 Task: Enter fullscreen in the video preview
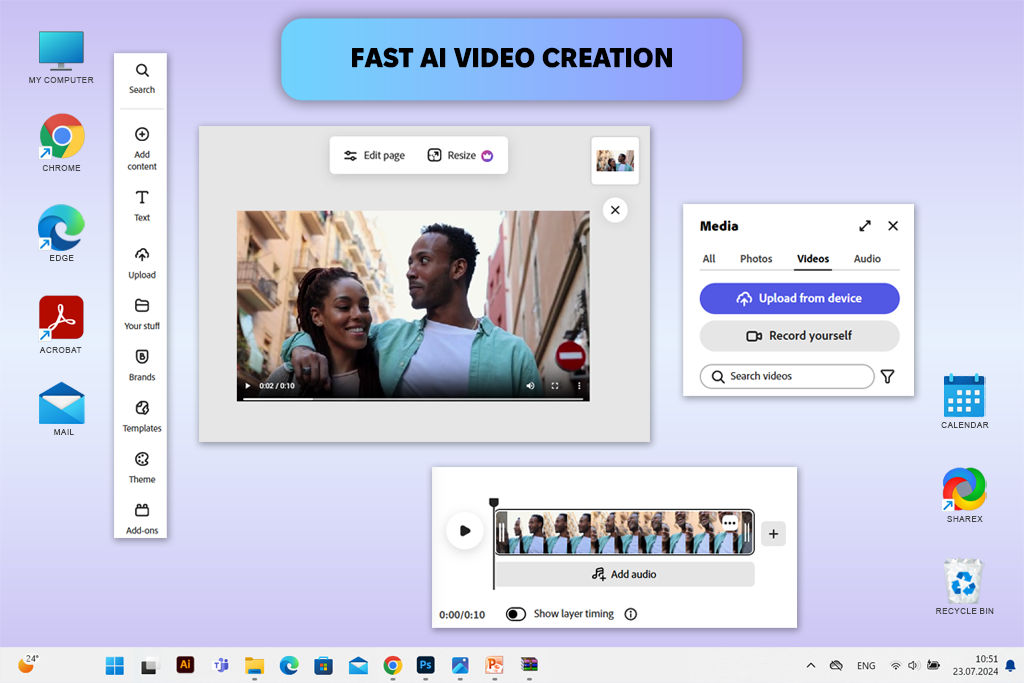tap(554, 386)
